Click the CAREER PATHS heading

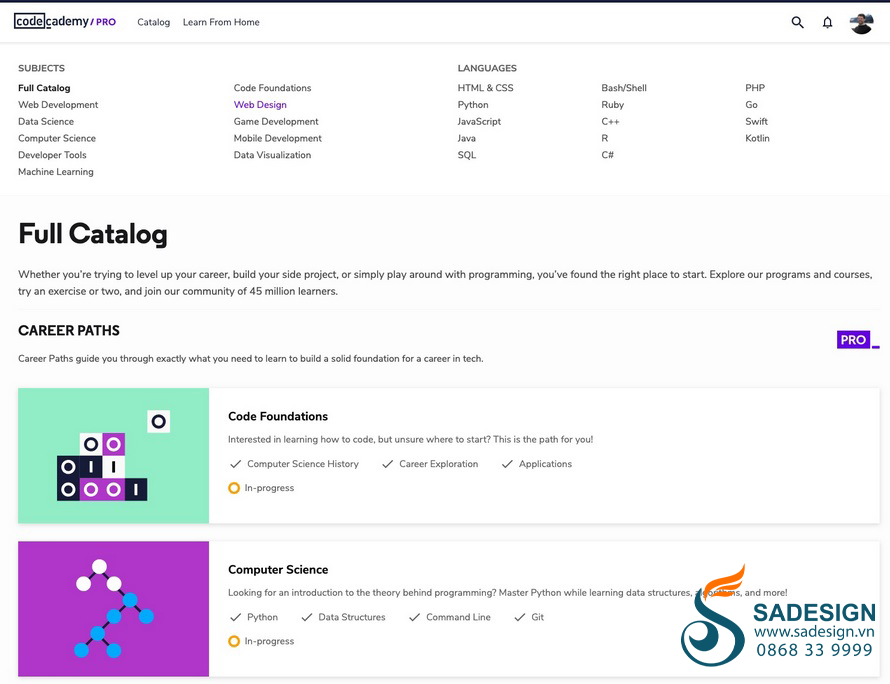click(69, 330)
